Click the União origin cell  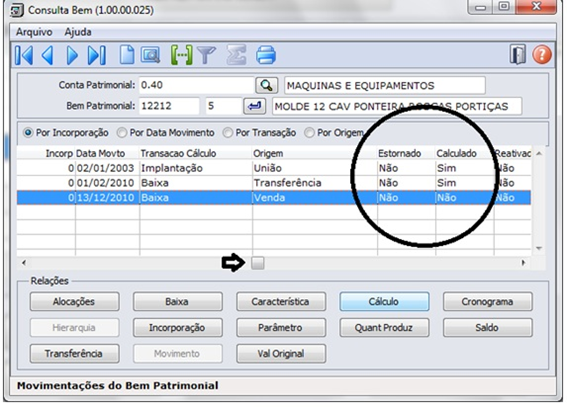click(x=315, y=168)
